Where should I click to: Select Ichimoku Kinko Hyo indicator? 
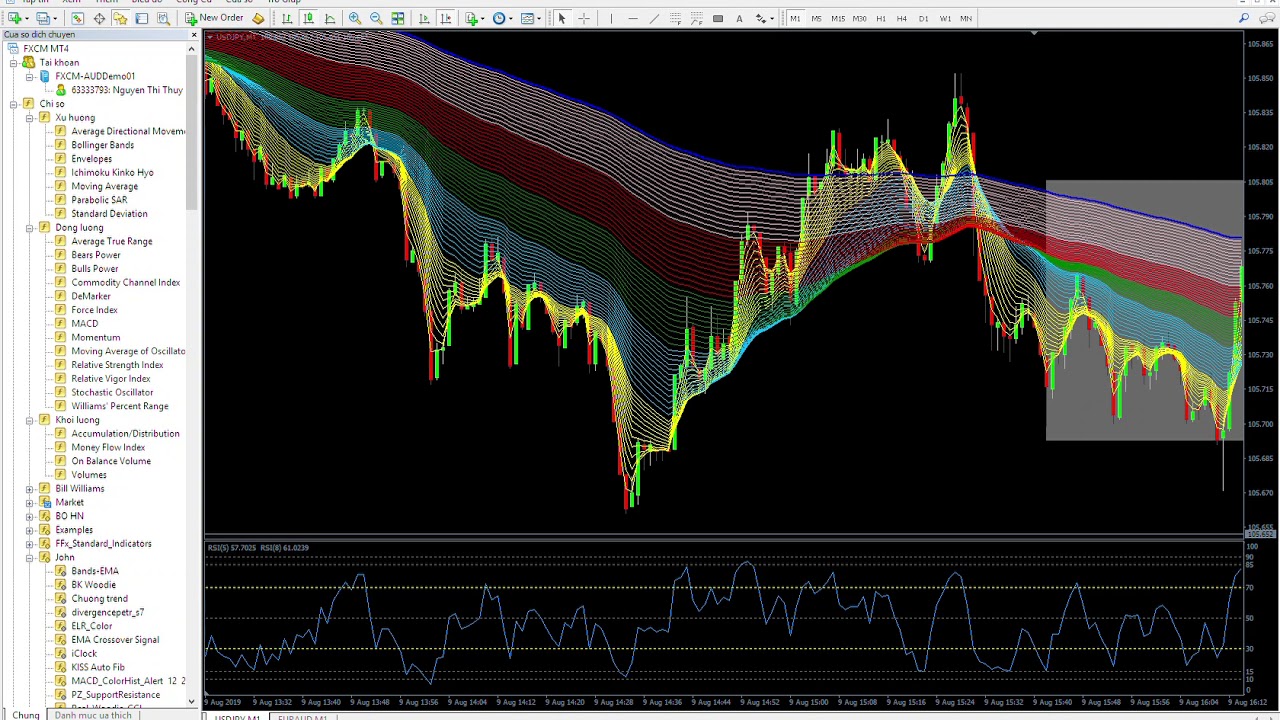pos(112,172)
